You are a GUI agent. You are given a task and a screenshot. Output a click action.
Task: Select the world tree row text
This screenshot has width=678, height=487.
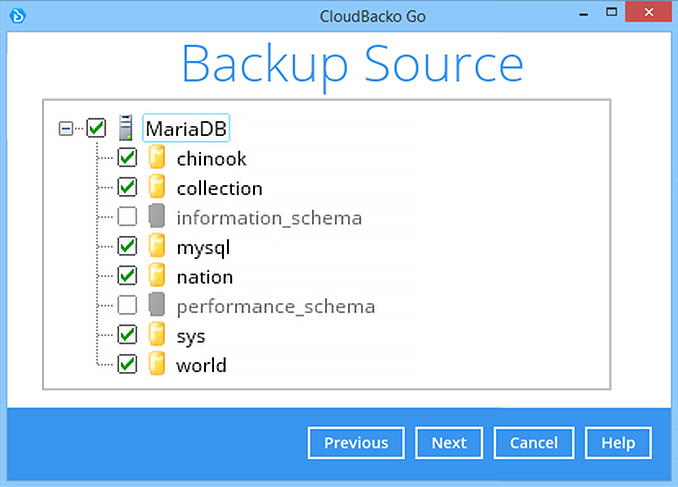[x=201, y=365]
